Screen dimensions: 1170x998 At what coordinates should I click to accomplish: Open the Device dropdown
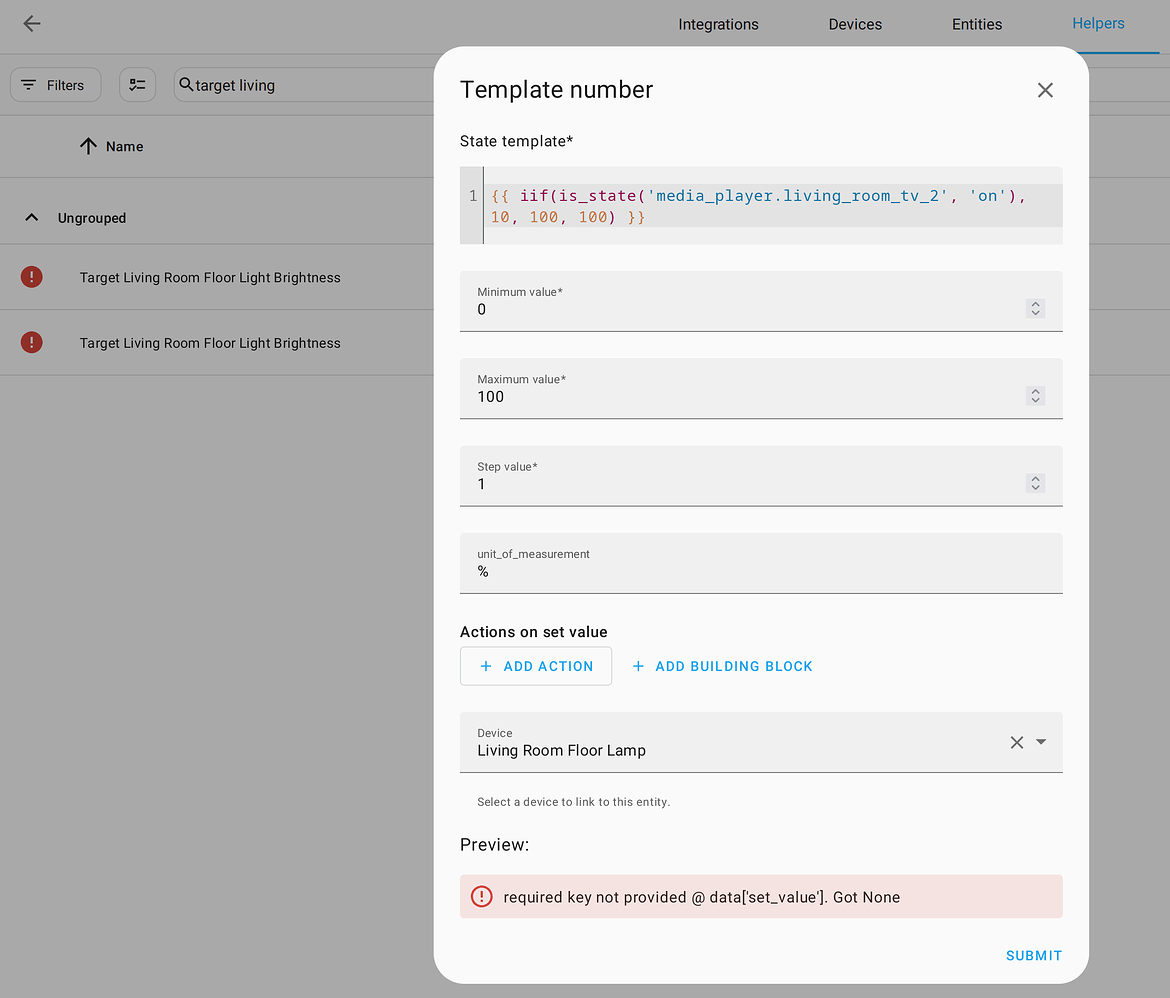tap(1041, 742)
